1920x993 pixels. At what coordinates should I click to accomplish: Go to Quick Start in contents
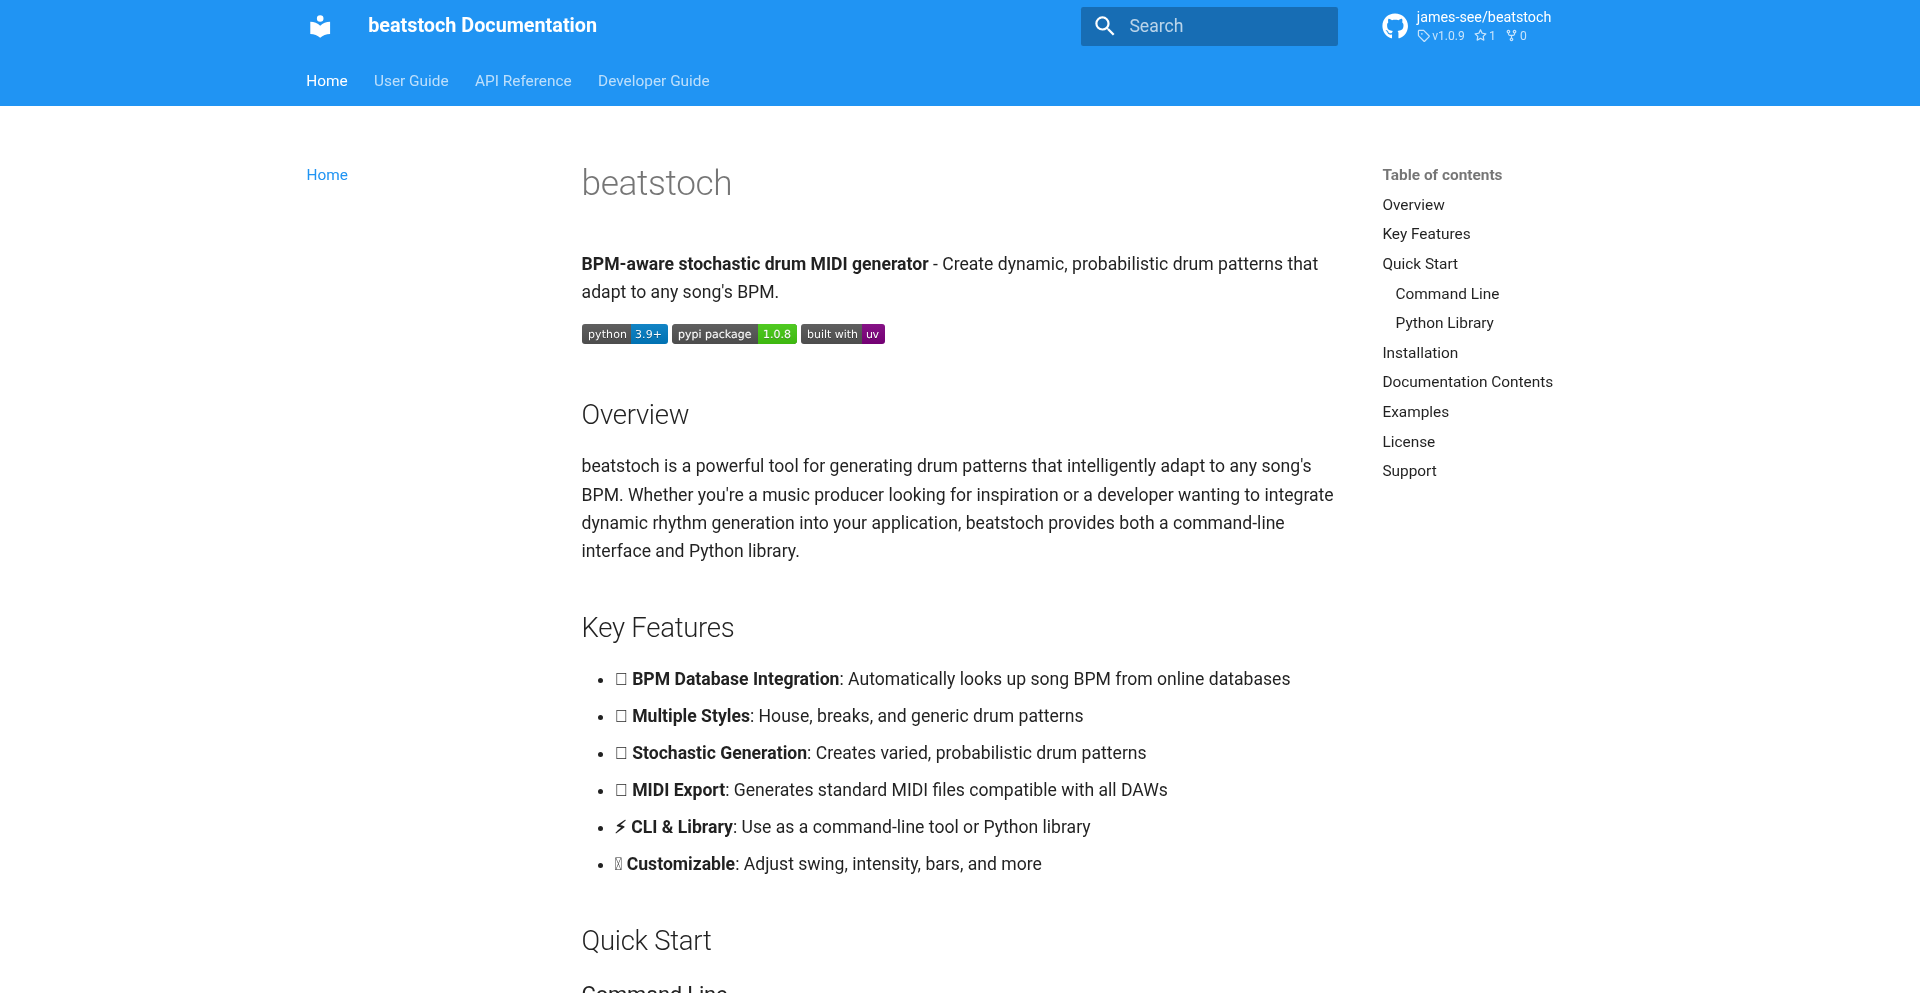[x=1420, y=264]
